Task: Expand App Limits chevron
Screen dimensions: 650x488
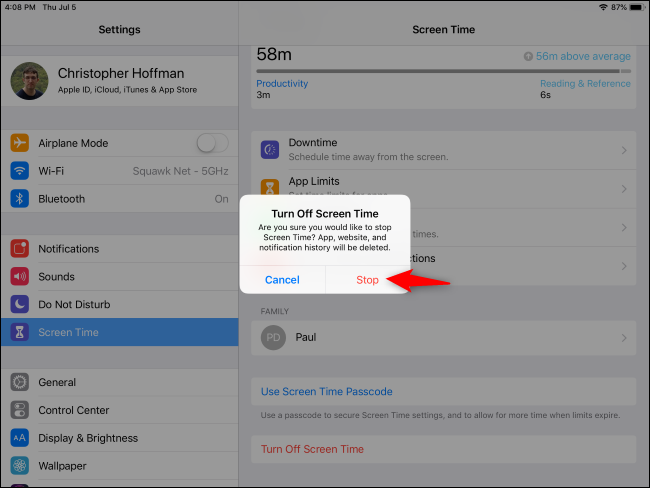Action: point(624,189)
